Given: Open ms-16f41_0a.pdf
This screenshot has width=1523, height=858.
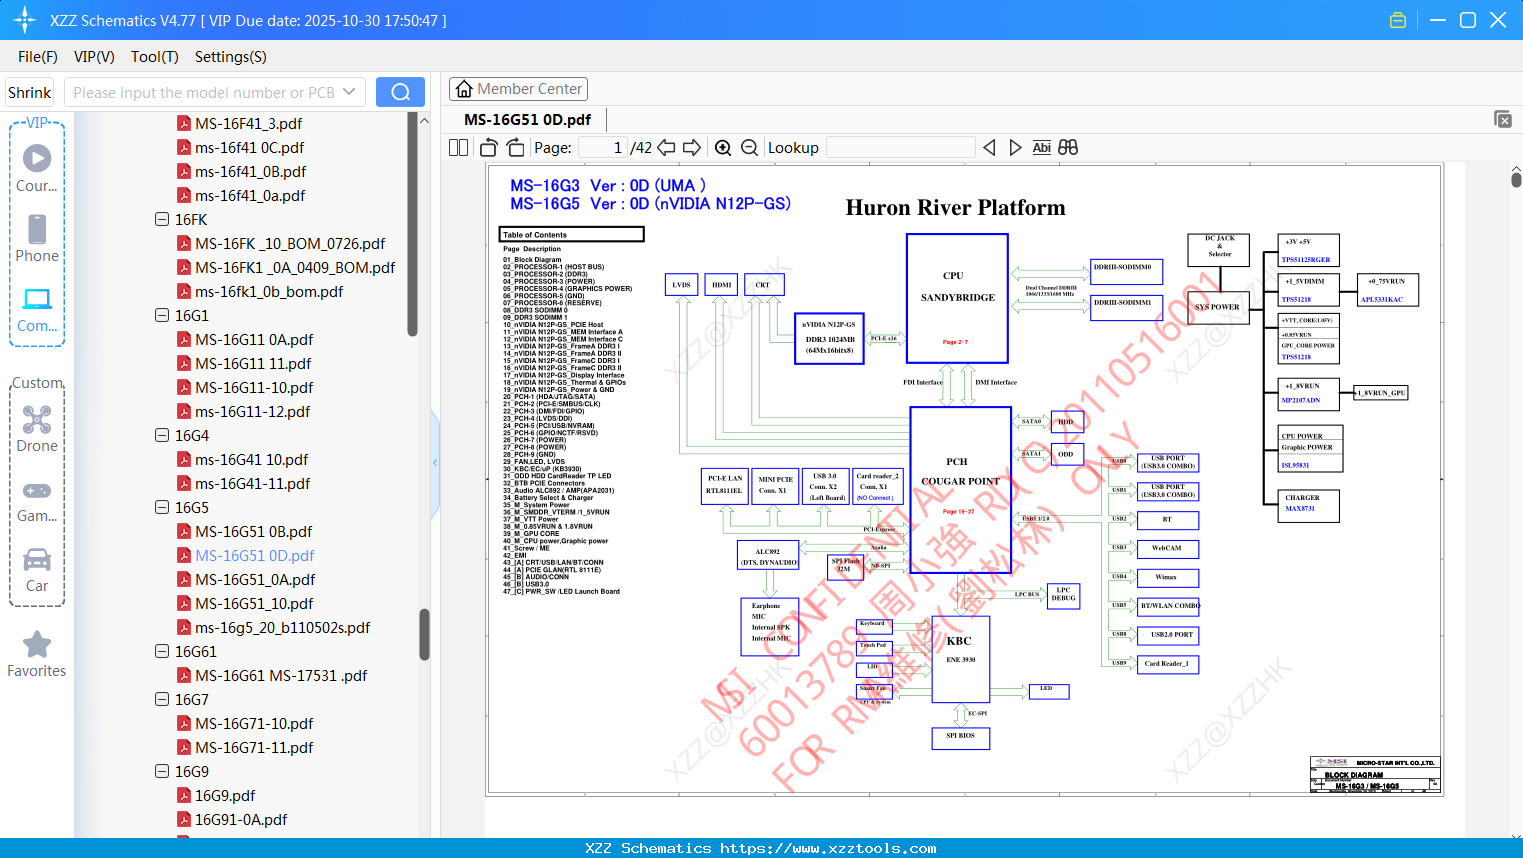Looking at the screenshot, I should tap(250, 195).
